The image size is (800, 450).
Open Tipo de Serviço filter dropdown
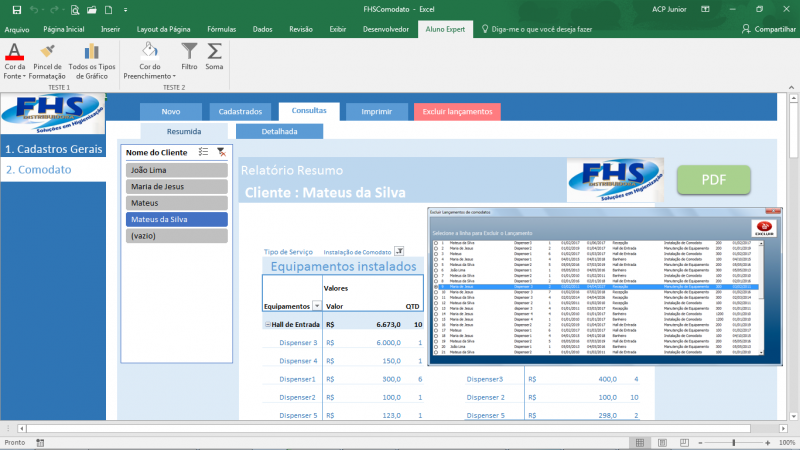(x=398, y=252)
